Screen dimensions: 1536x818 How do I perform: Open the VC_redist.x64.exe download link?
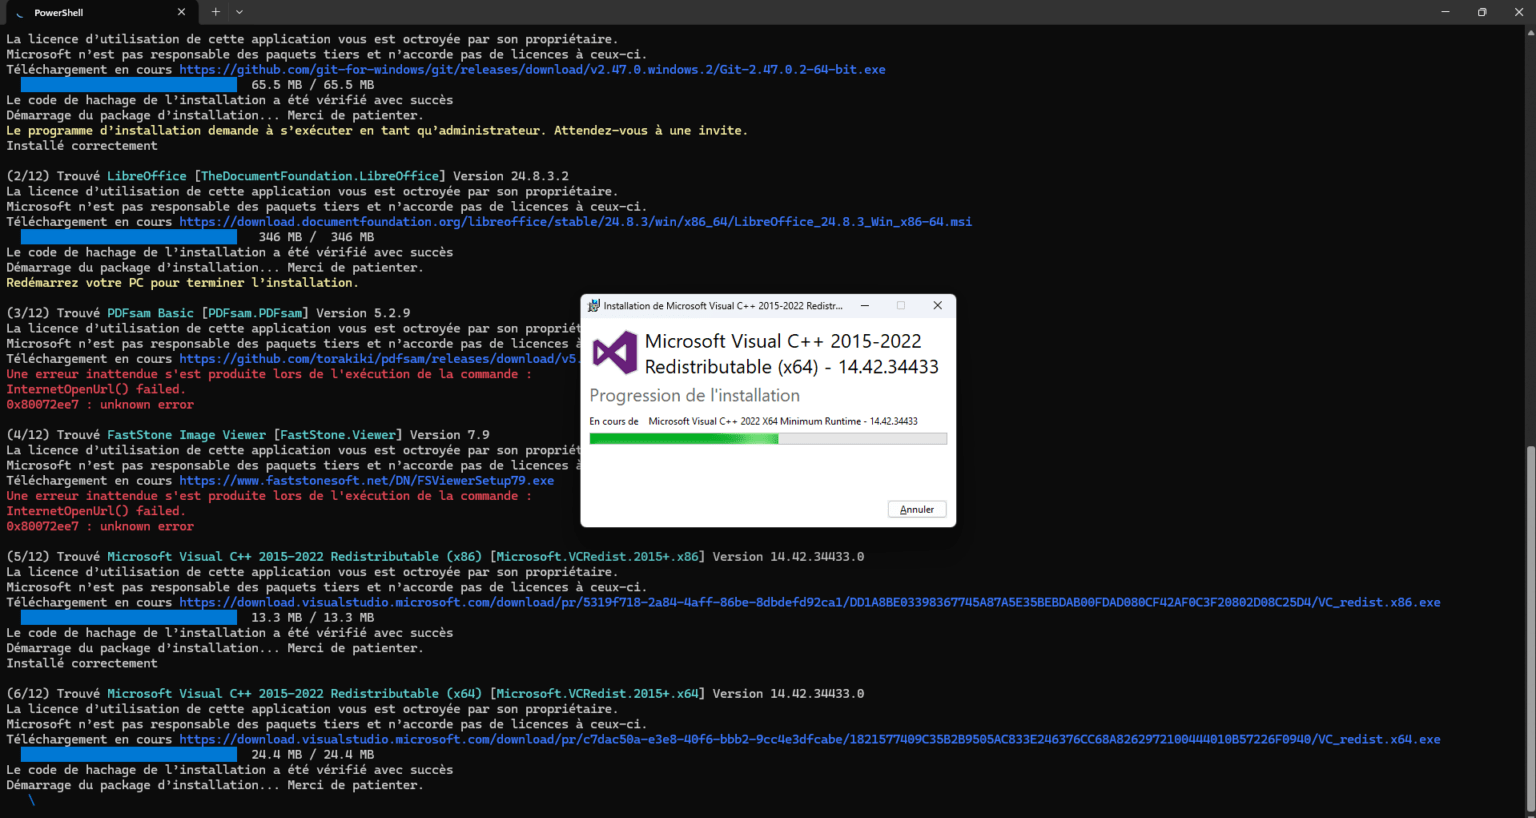coord(809,740)
